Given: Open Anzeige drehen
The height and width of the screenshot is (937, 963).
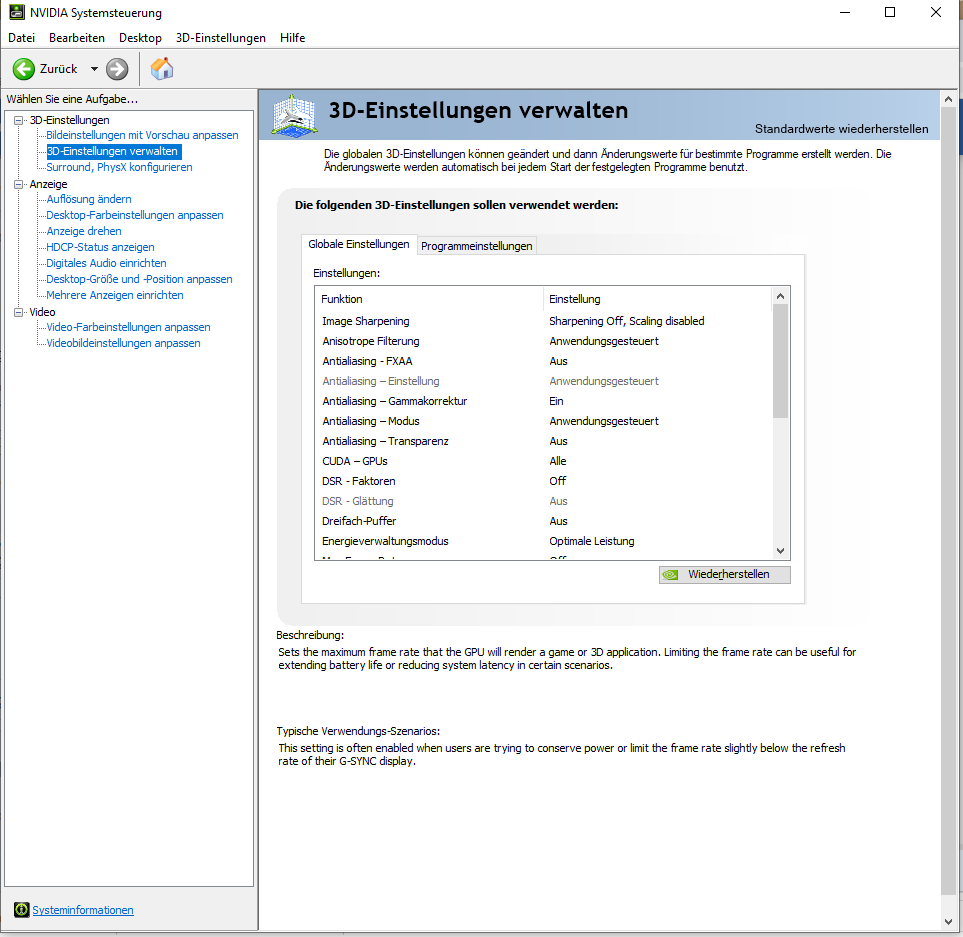Looking at the screenshot, I should tap(84, 231).
